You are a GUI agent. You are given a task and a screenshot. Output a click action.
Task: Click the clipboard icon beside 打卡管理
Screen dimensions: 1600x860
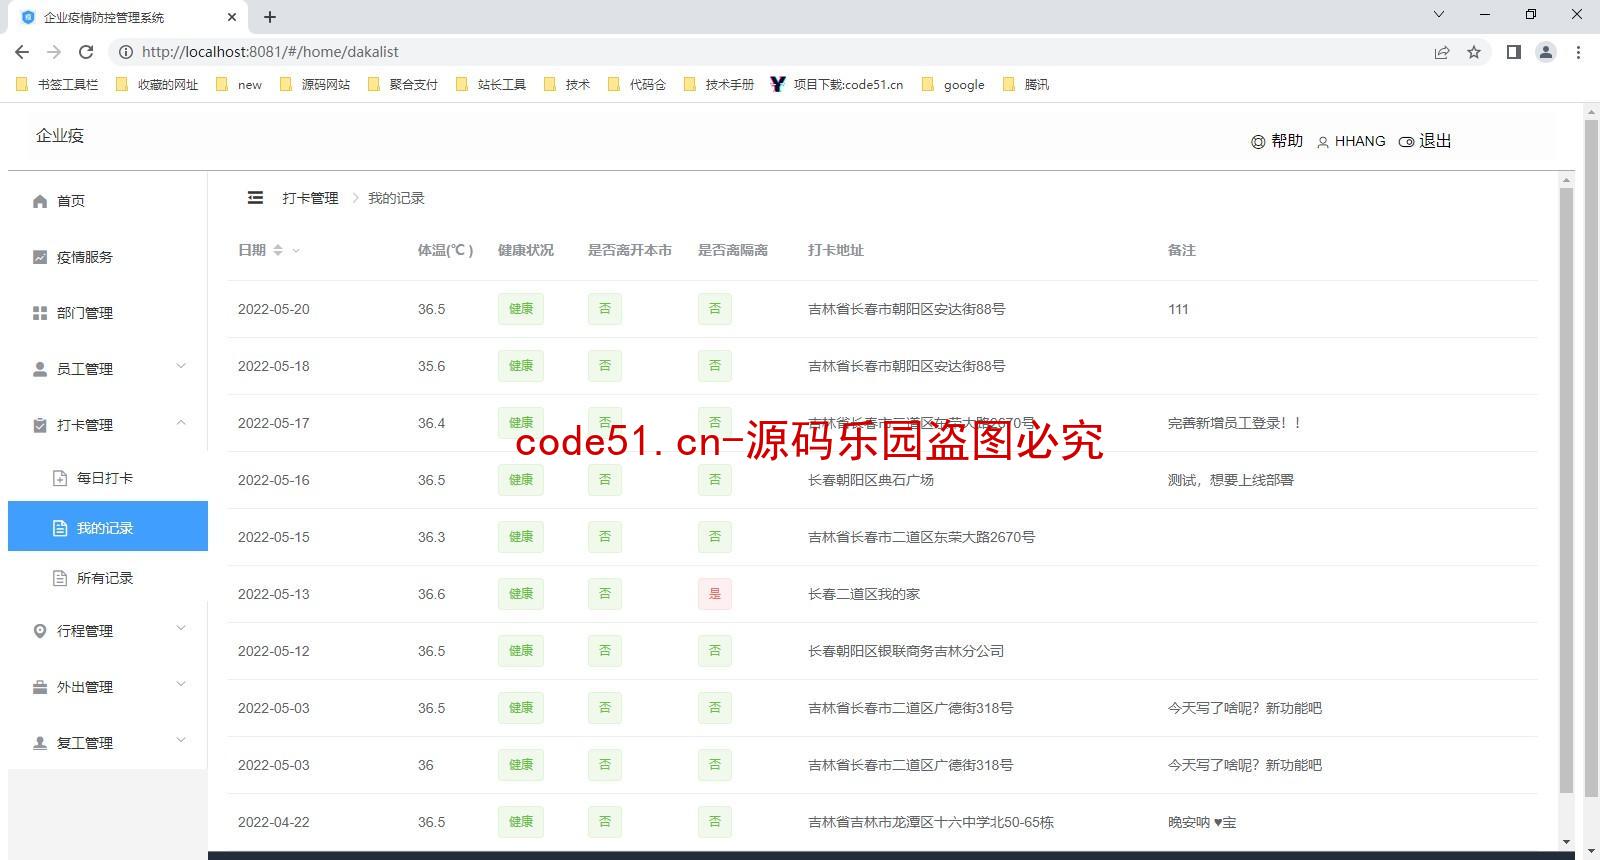(40, 425)
